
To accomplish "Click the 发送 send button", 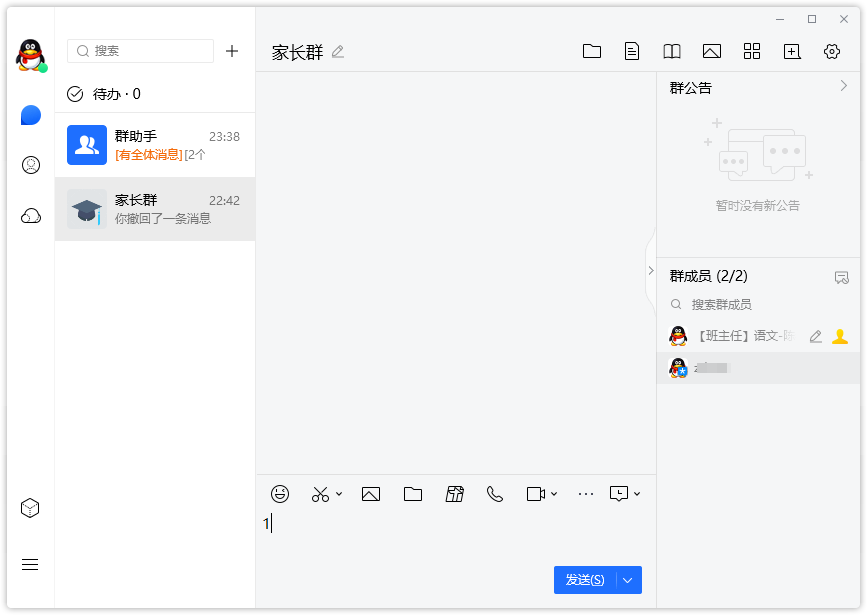I will pyautogui.click(x=585, y=580).
